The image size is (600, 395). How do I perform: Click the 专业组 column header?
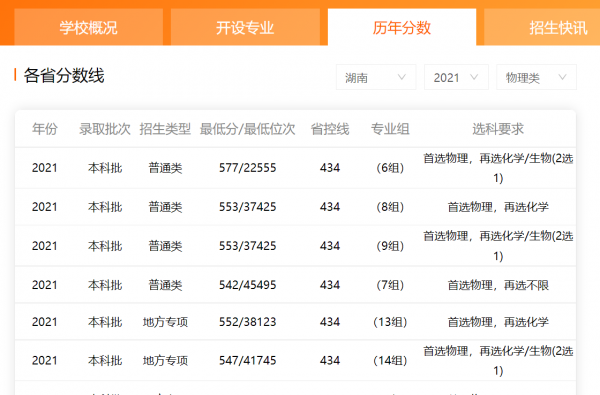point(390,129)
